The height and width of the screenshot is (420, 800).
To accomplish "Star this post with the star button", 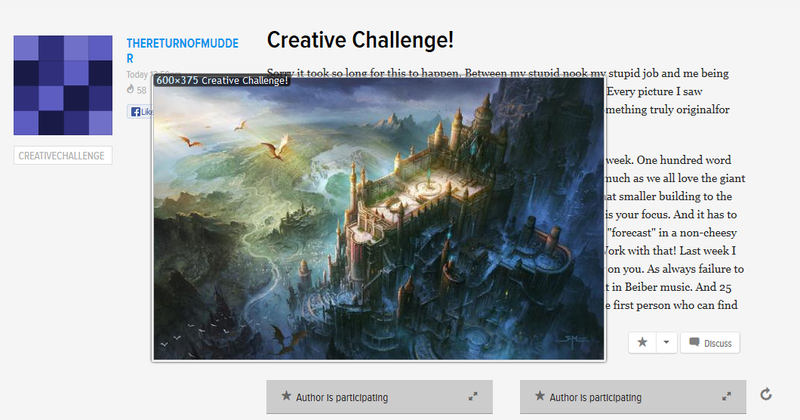I will pyautogui.click(x=642, y=342).
